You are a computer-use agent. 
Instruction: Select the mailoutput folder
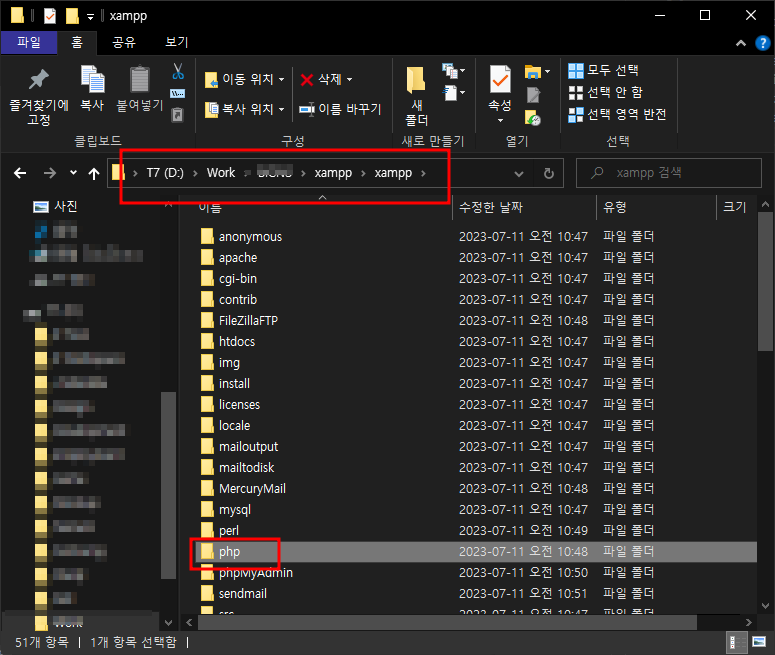pos(239,446)
